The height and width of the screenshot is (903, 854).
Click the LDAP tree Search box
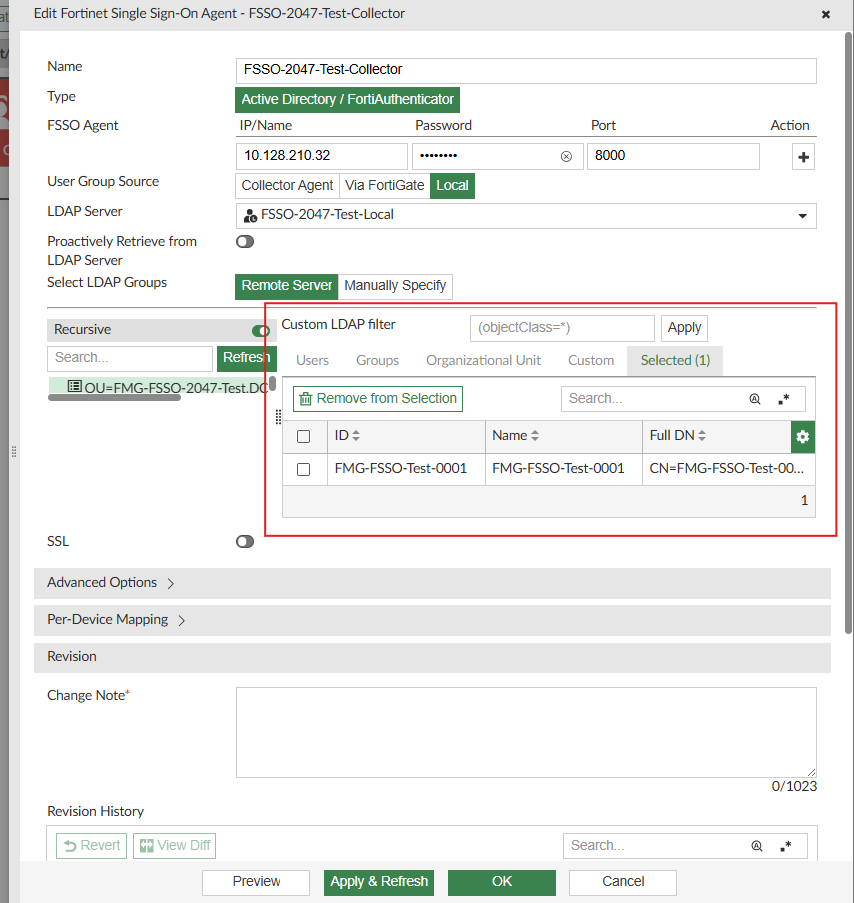coord(130,358)
